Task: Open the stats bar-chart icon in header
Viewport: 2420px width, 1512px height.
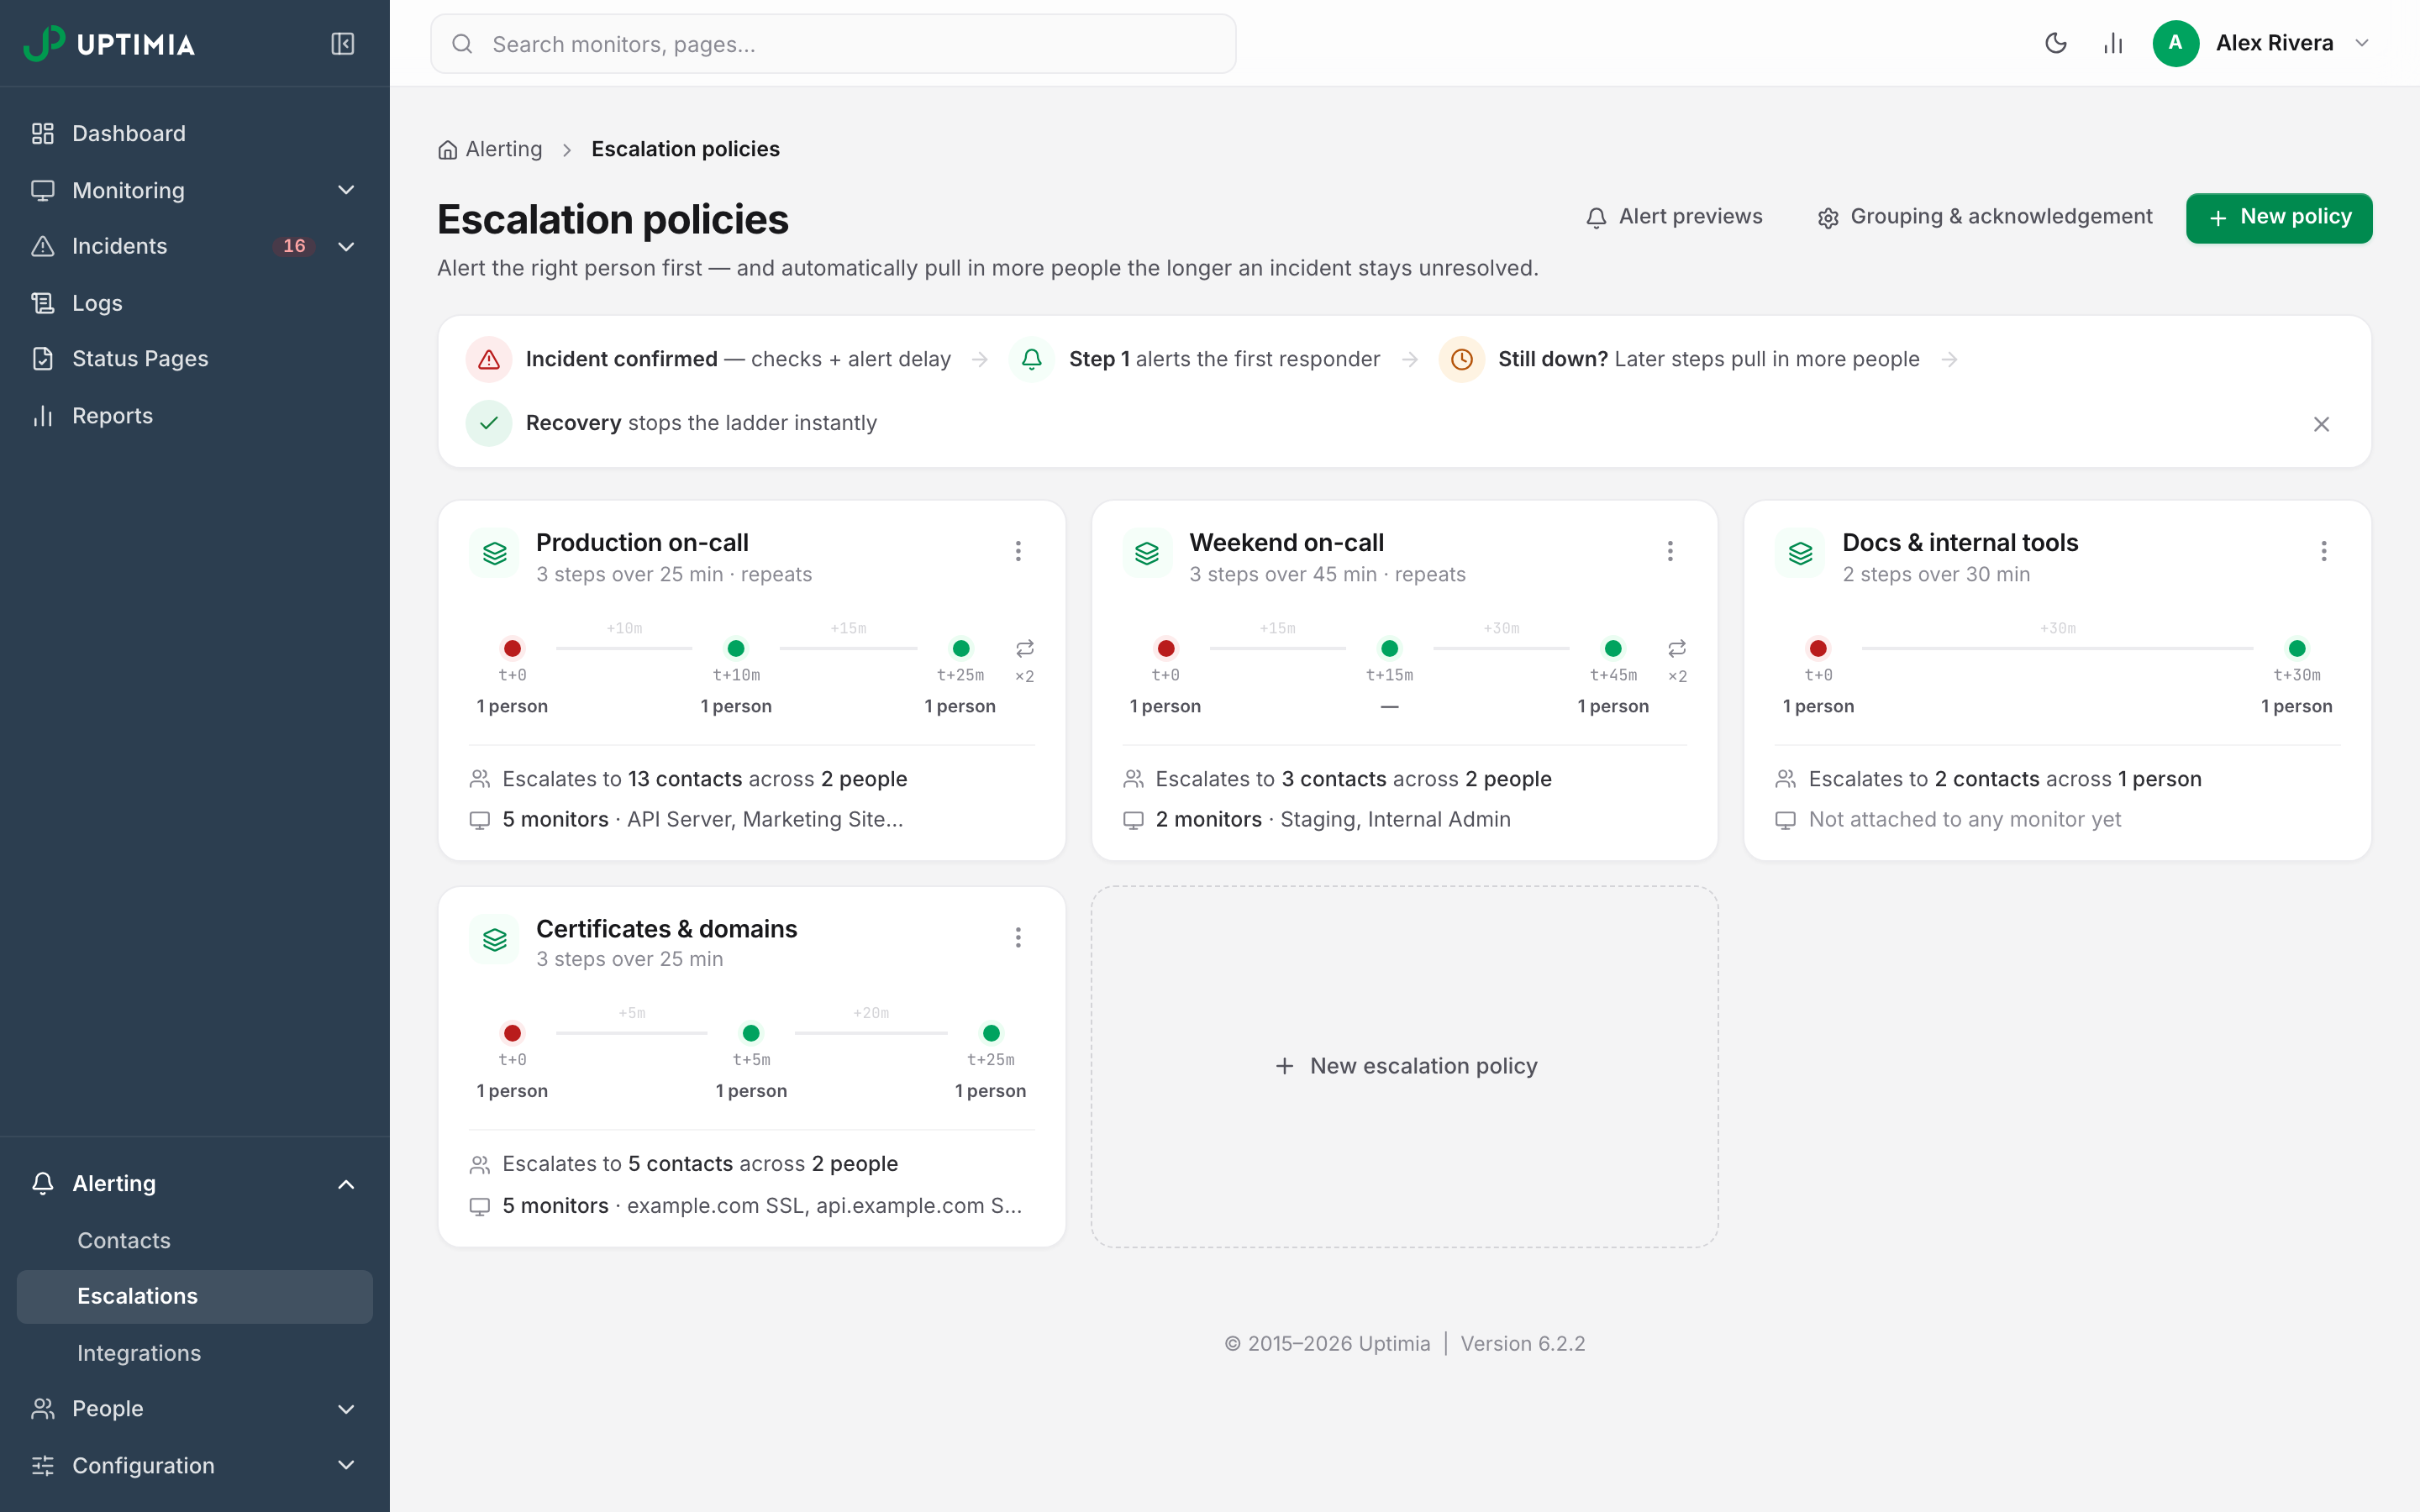Action: (2112, 43)
